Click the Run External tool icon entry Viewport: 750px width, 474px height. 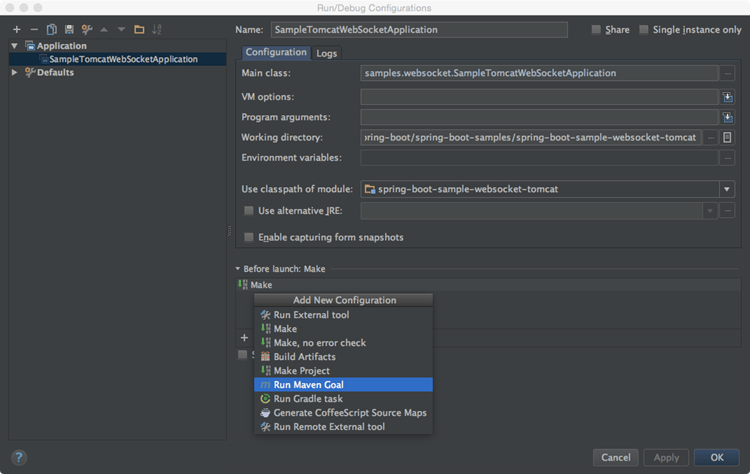(x=265, y=315)
